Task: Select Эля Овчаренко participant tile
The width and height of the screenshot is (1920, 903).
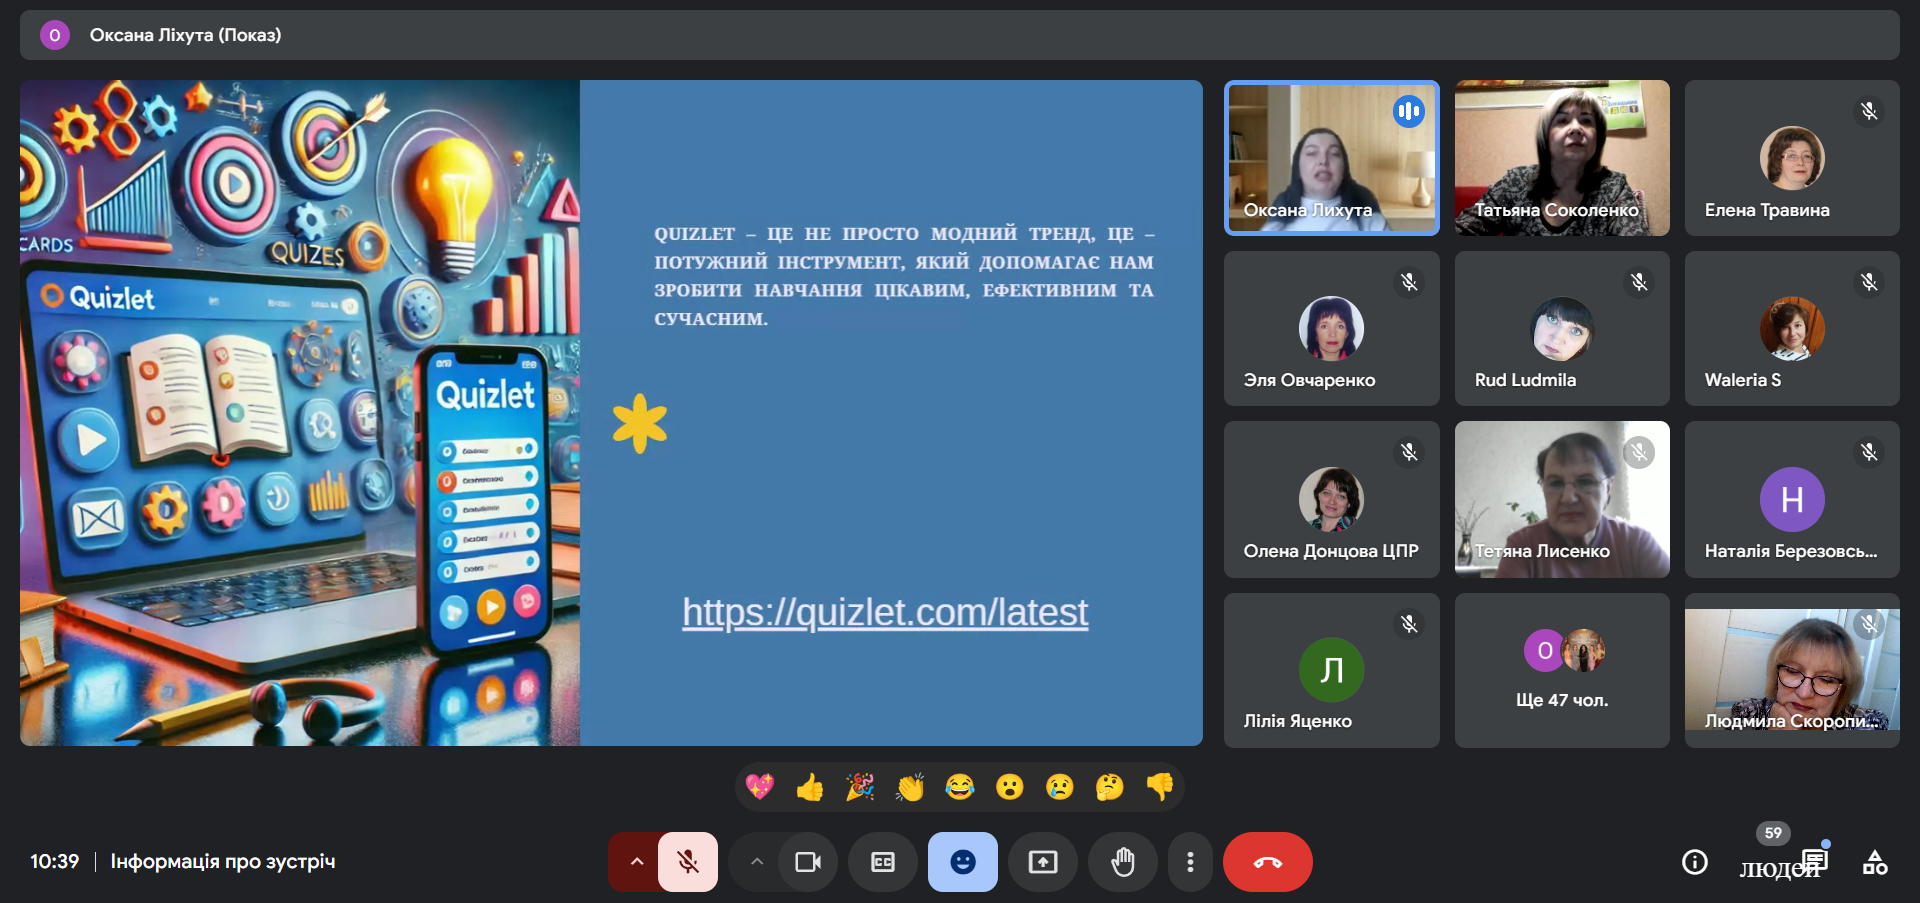Action: (1332, 328)
